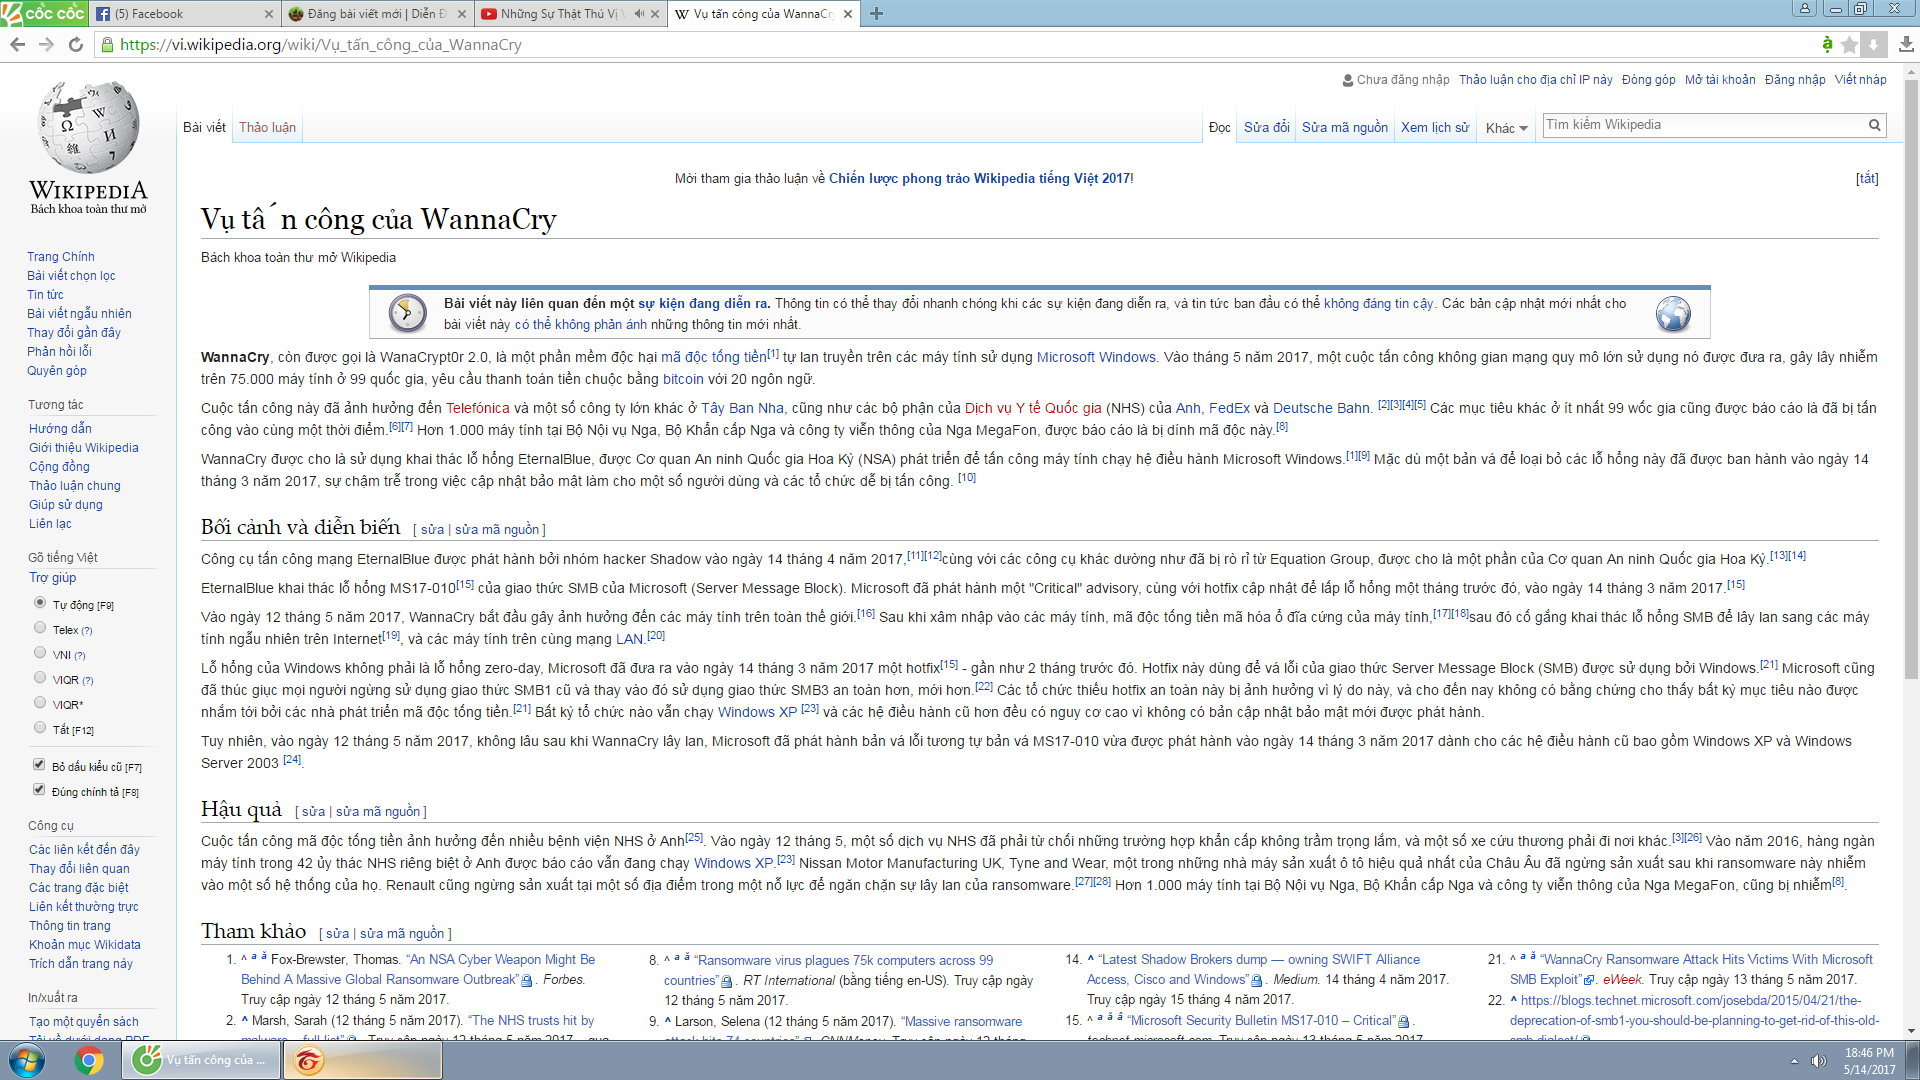Switch to the Thảo luận tab
The image size is (1920, 1080).
tap(267, 127)
